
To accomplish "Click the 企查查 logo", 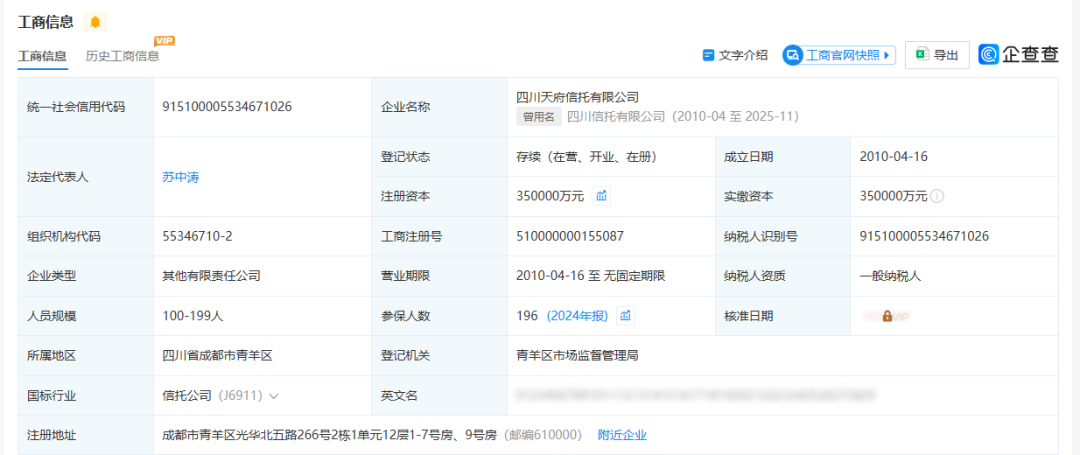I will coord(1019,55).
